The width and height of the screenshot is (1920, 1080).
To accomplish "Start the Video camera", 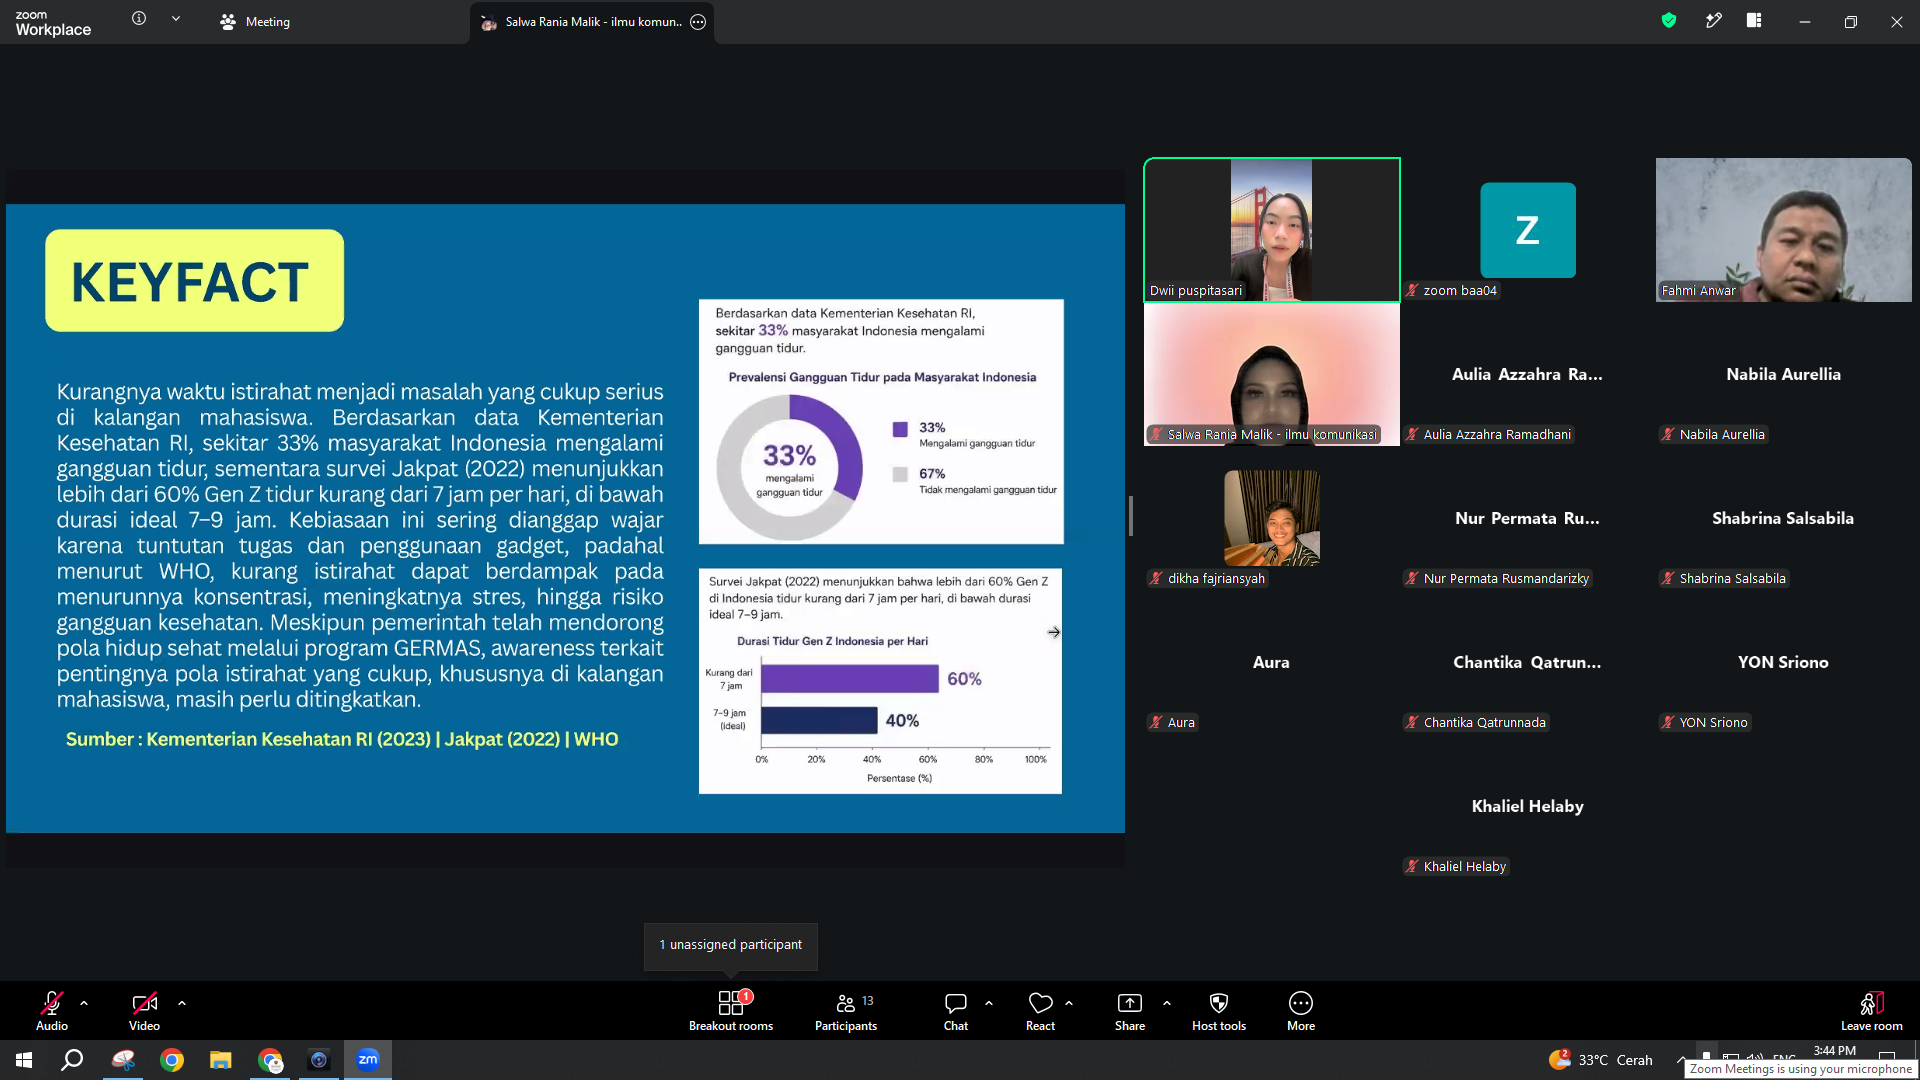I will point(144,1010).
